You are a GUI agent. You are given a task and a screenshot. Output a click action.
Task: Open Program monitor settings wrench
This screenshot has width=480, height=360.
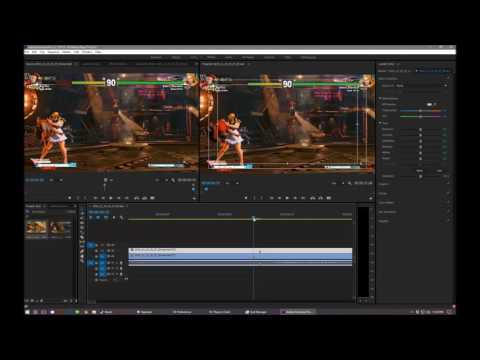(x=350, y=183)
